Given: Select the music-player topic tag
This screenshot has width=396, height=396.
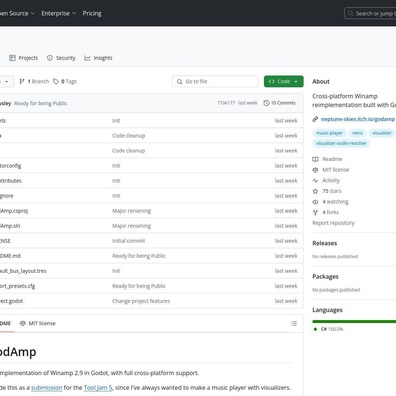Looking at the screenshot, I should pyautogui.click(x=329, y=133).
